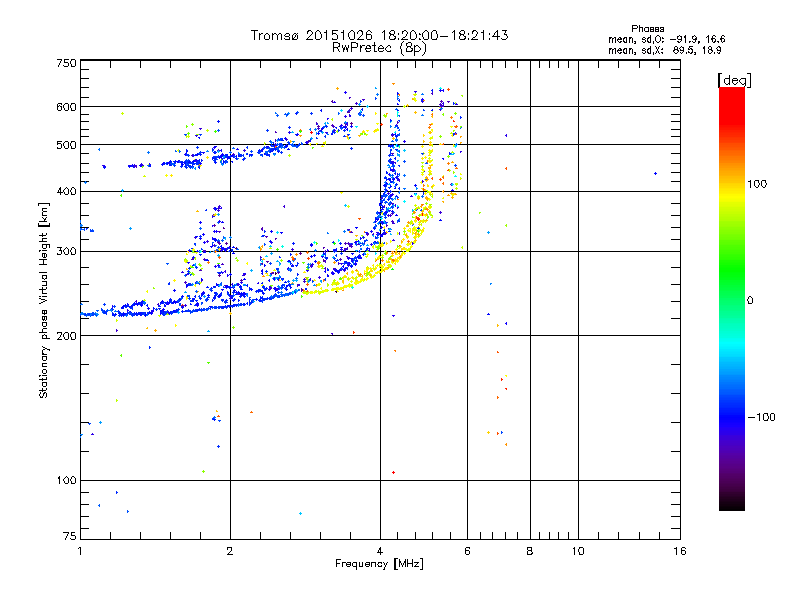800x600 pixels.
Task: Click the x-axis tick label '16'
Action: [680, 551]
